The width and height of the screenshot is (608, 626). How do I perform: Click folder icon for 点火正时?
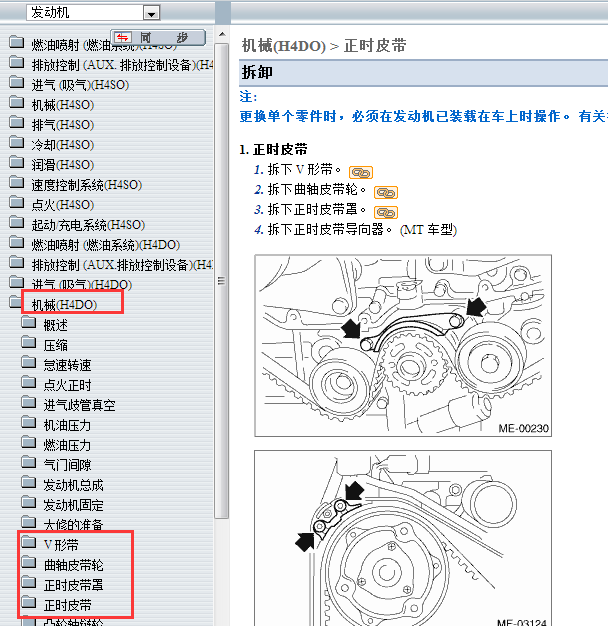pyautogui.click(x=28, y=382)
